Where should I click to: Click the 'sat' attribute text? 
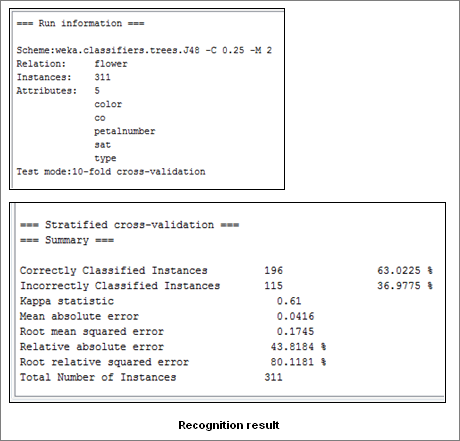(x=102, y=145)
